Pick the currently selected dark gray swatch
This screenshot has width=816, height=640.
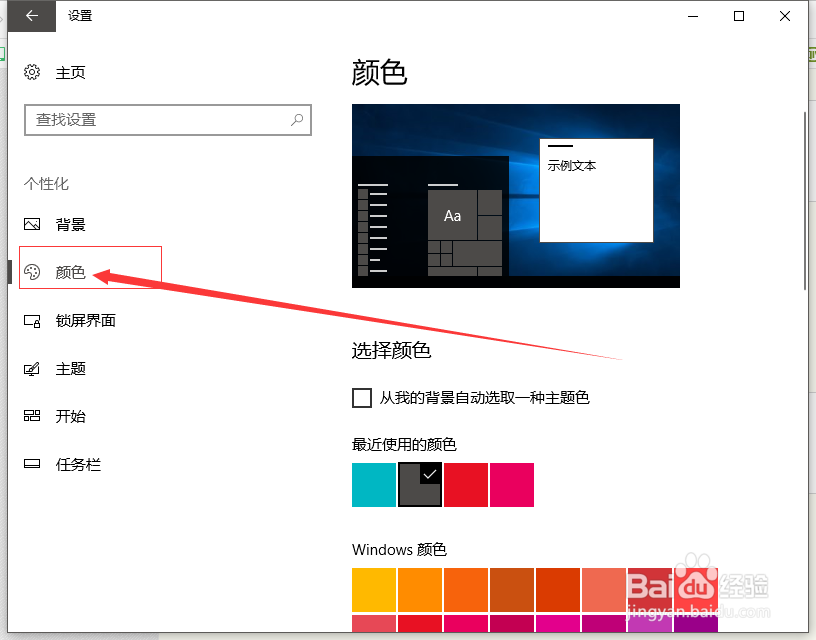420,484
